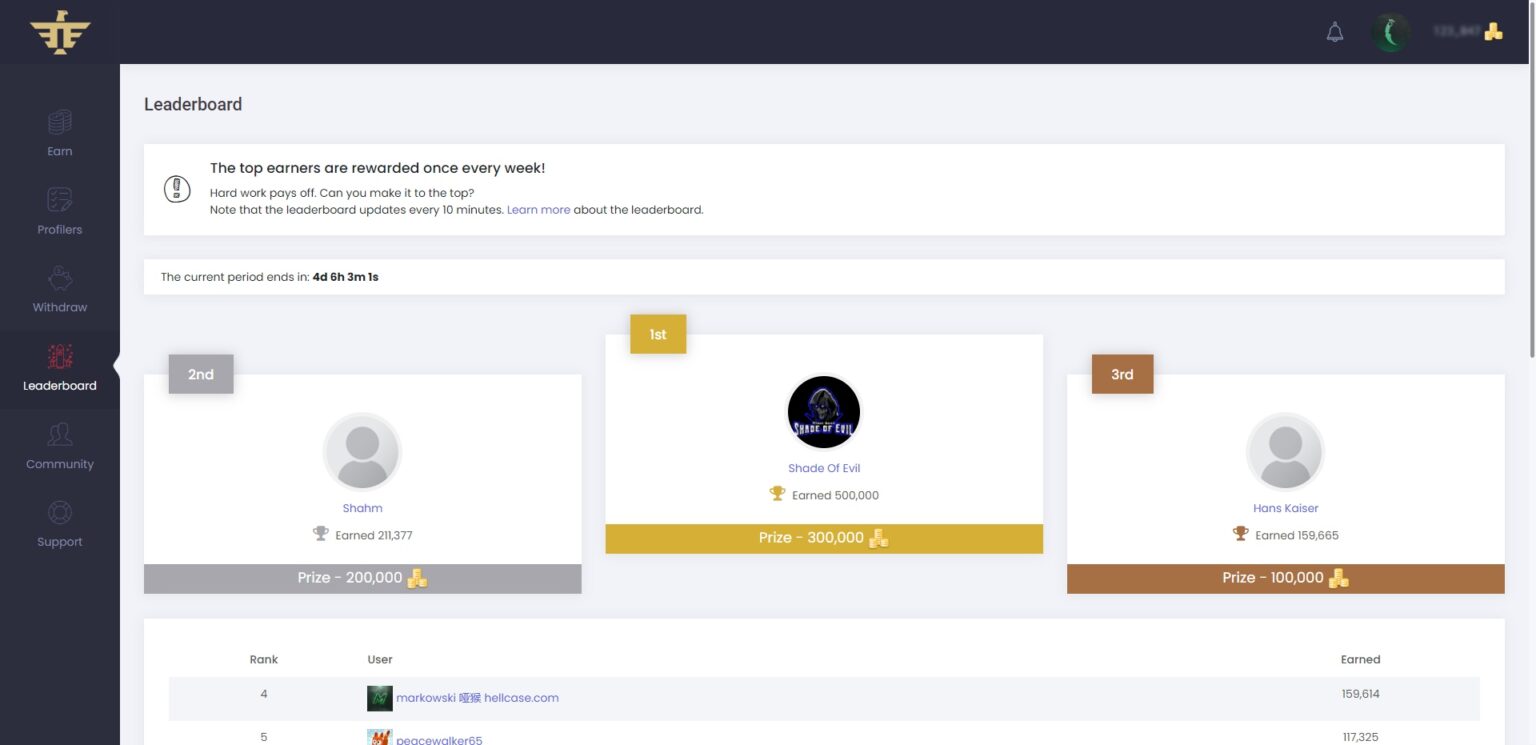Open the Earn section icon
Image resolution: width=1536 pixels, height=745 pixels.
click(60, 123)
